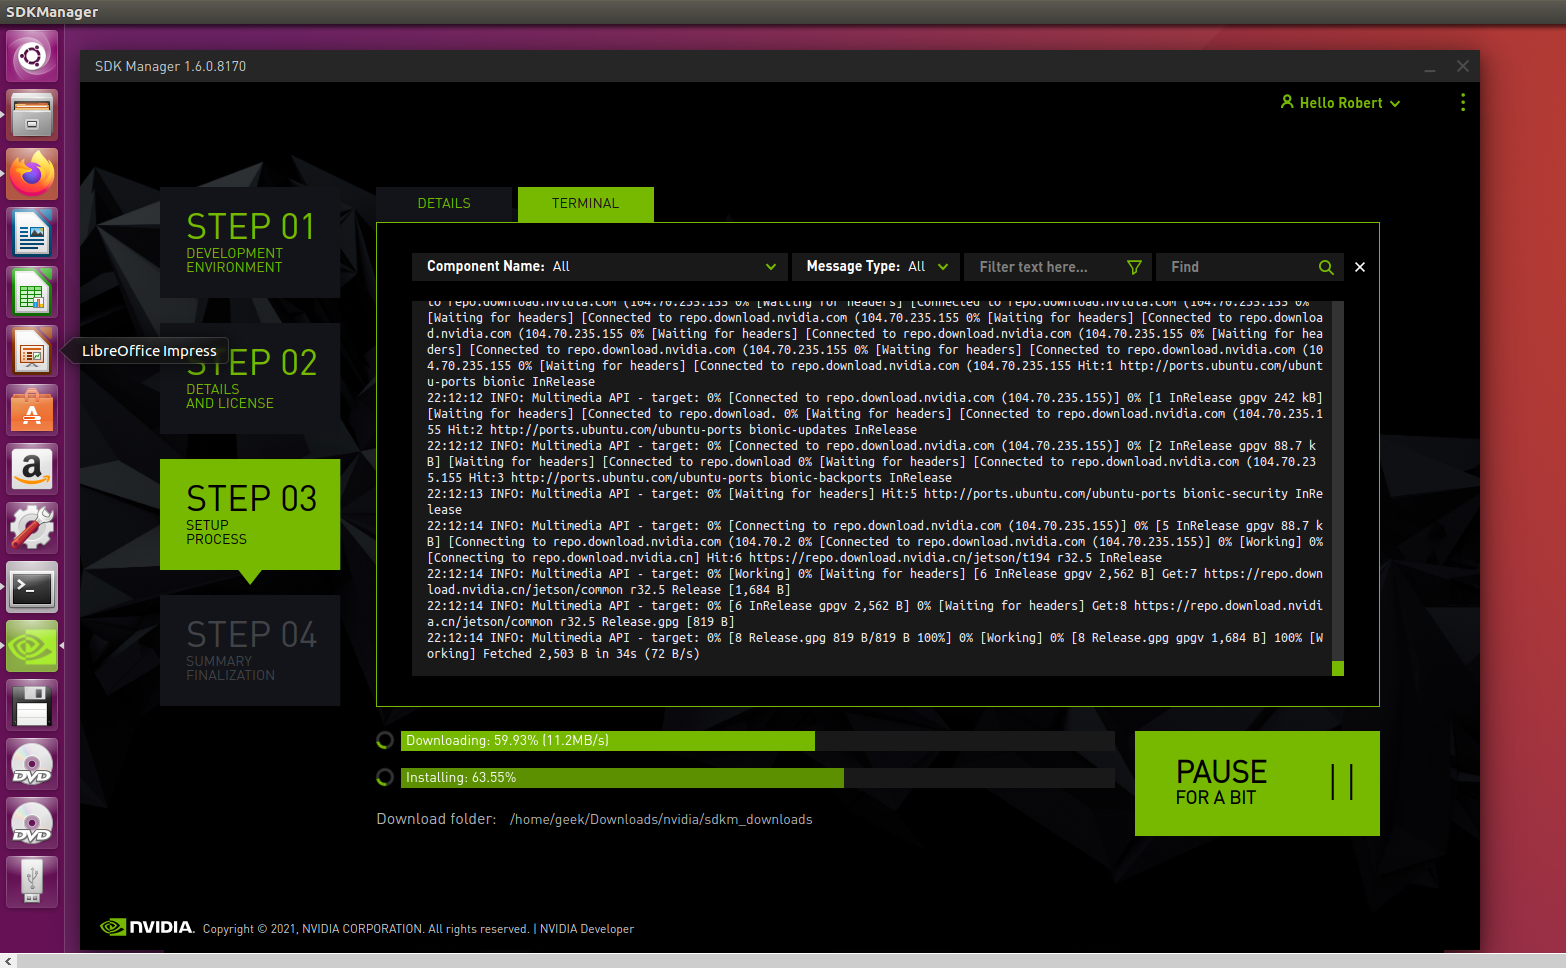Click NVIDIA logo in footer
Screen dimensions: 1566x968
tap(147, 927)
